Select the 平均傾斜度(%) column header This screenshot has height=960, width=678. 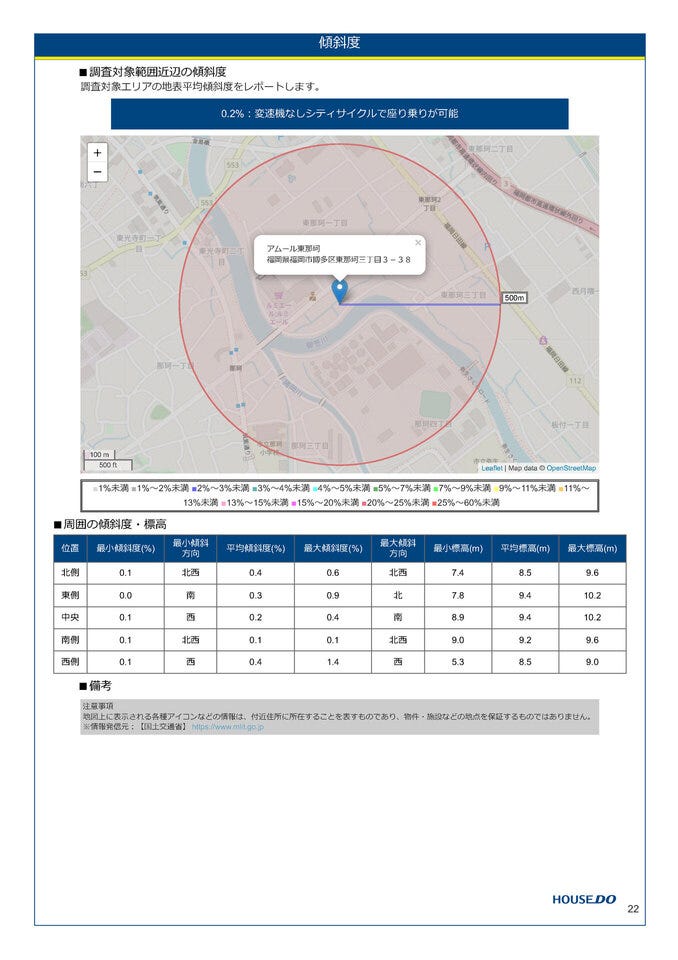256,548
